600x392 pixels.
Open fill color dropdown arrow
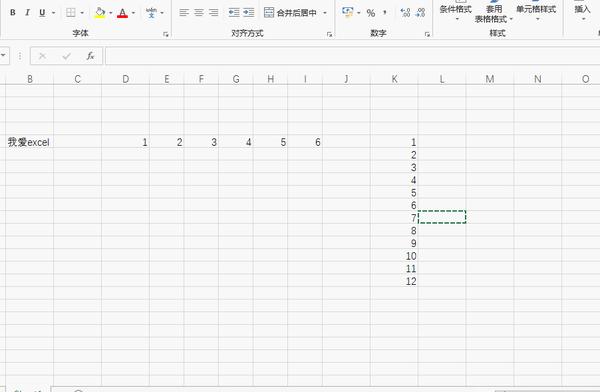click(x=111, y=13)
